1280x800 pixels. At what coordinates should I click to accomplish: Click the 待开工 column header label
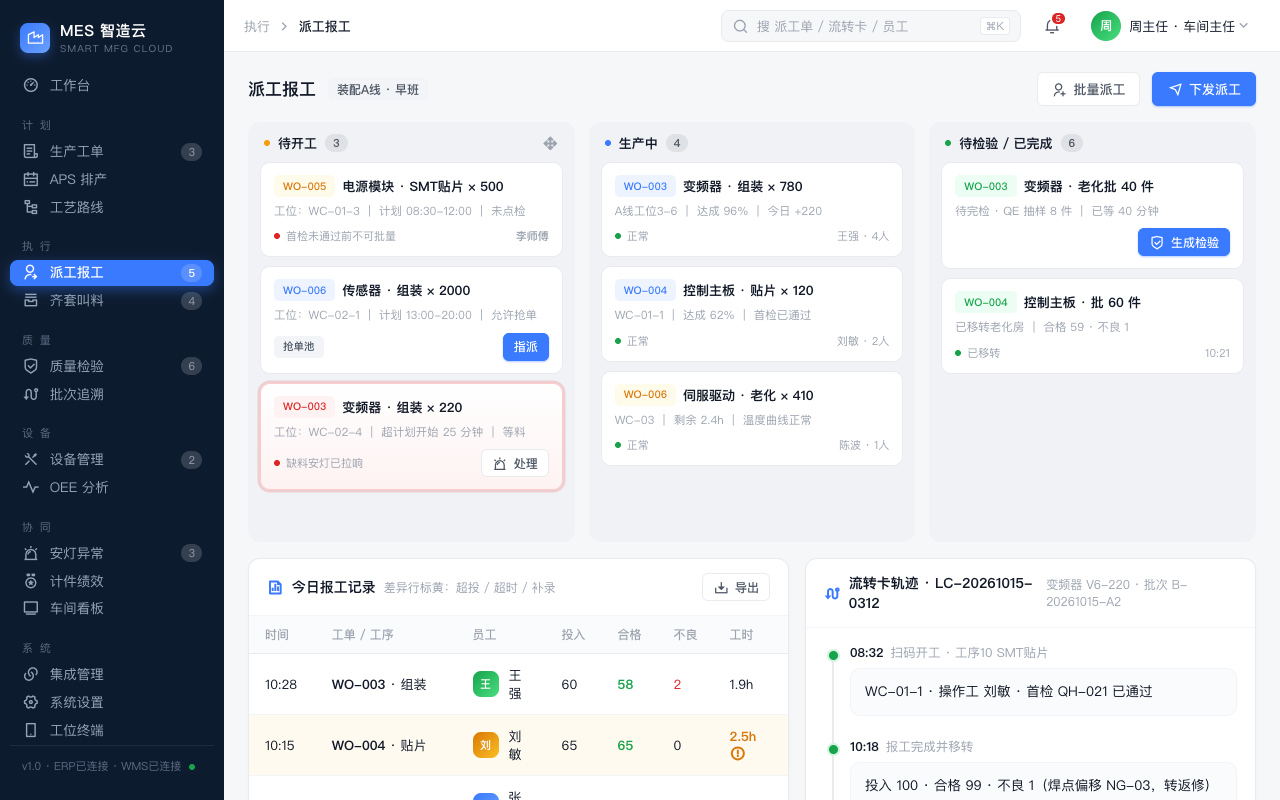[297, 143]
